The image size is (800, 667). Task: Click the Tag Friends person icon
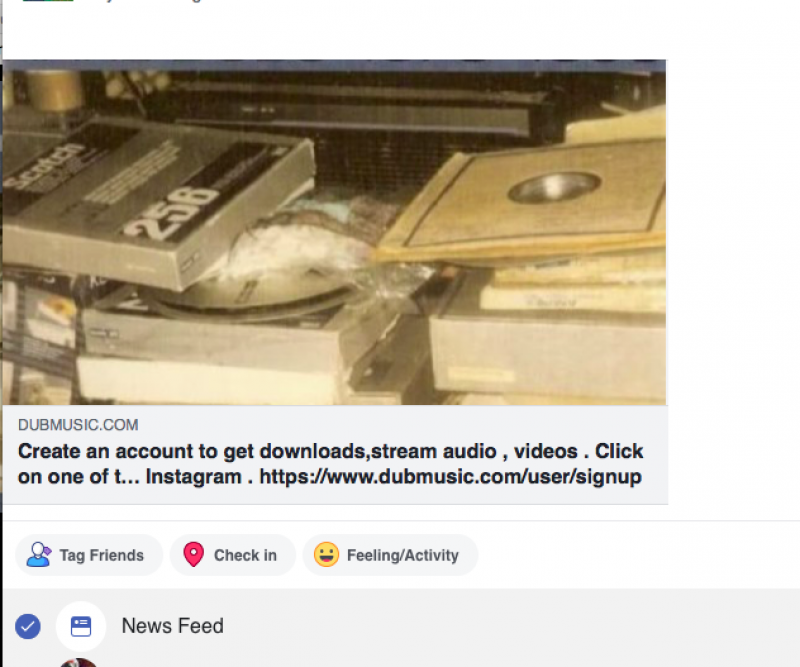click(39, 555)
